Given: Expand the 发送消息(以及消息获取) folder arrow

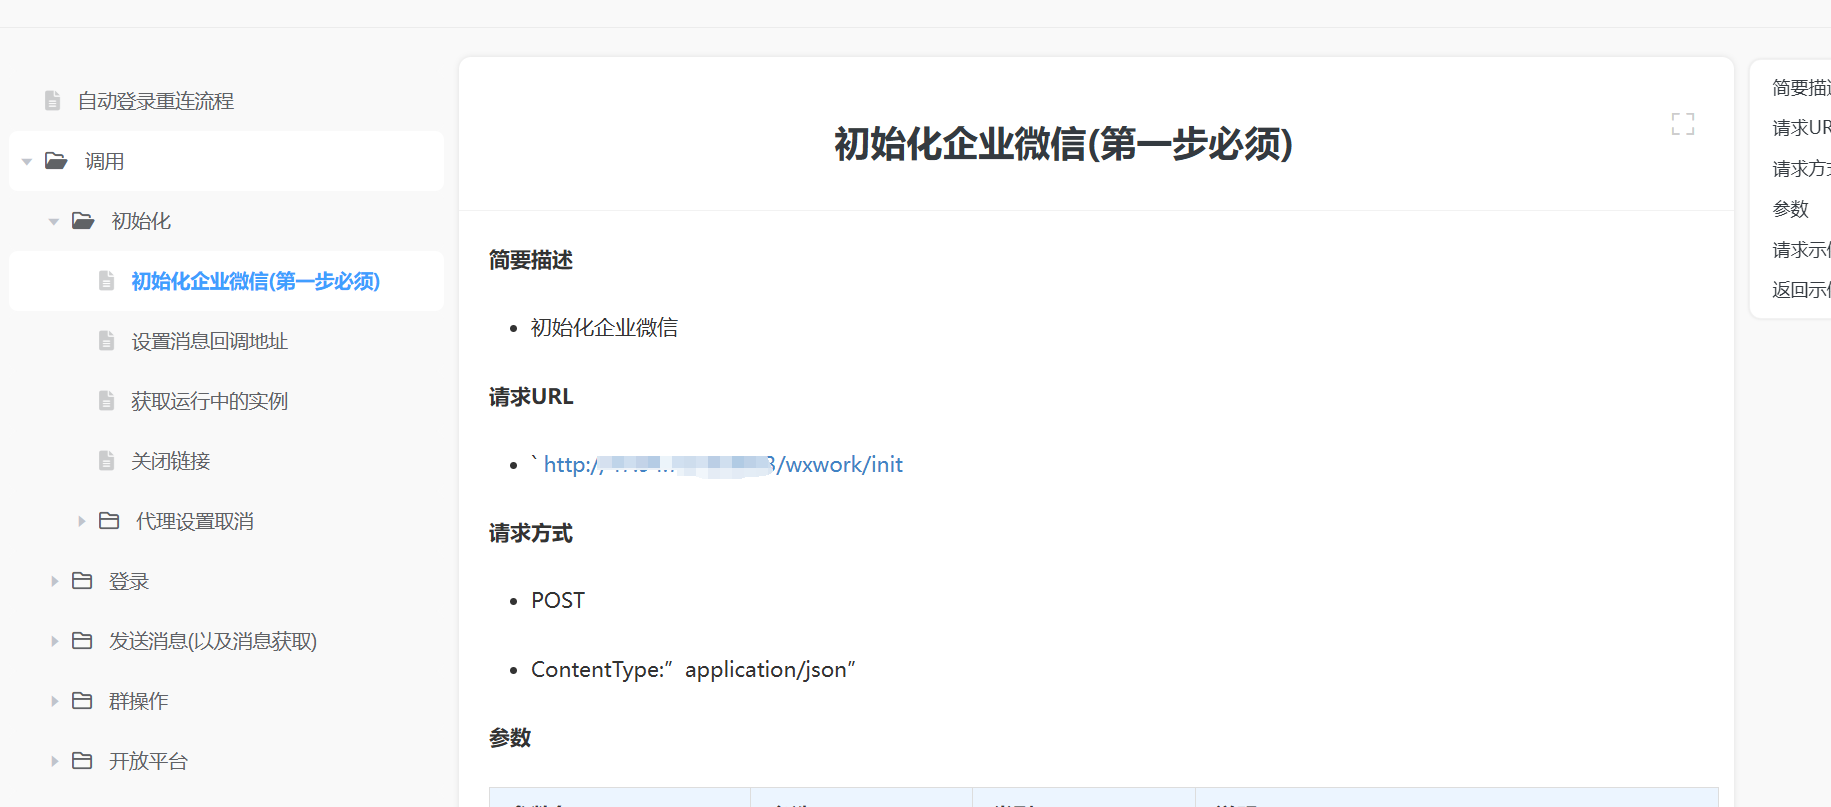Looking at the screenshot, I should [x=54, y=641].
